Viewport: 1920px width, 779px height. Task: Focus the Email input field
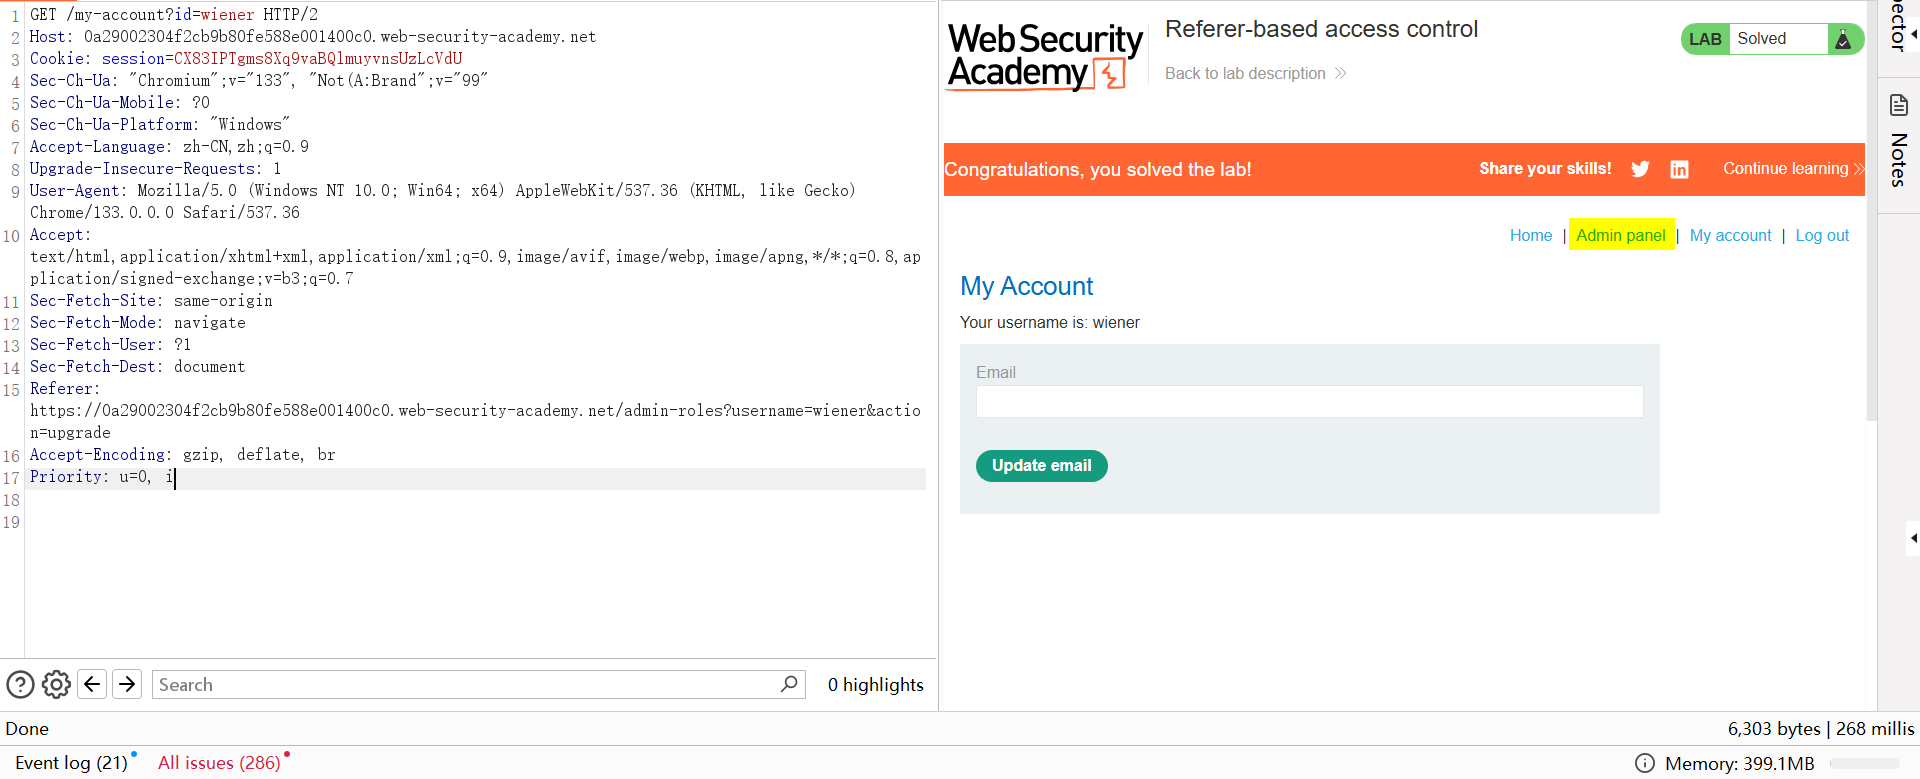pos(1309,402)
